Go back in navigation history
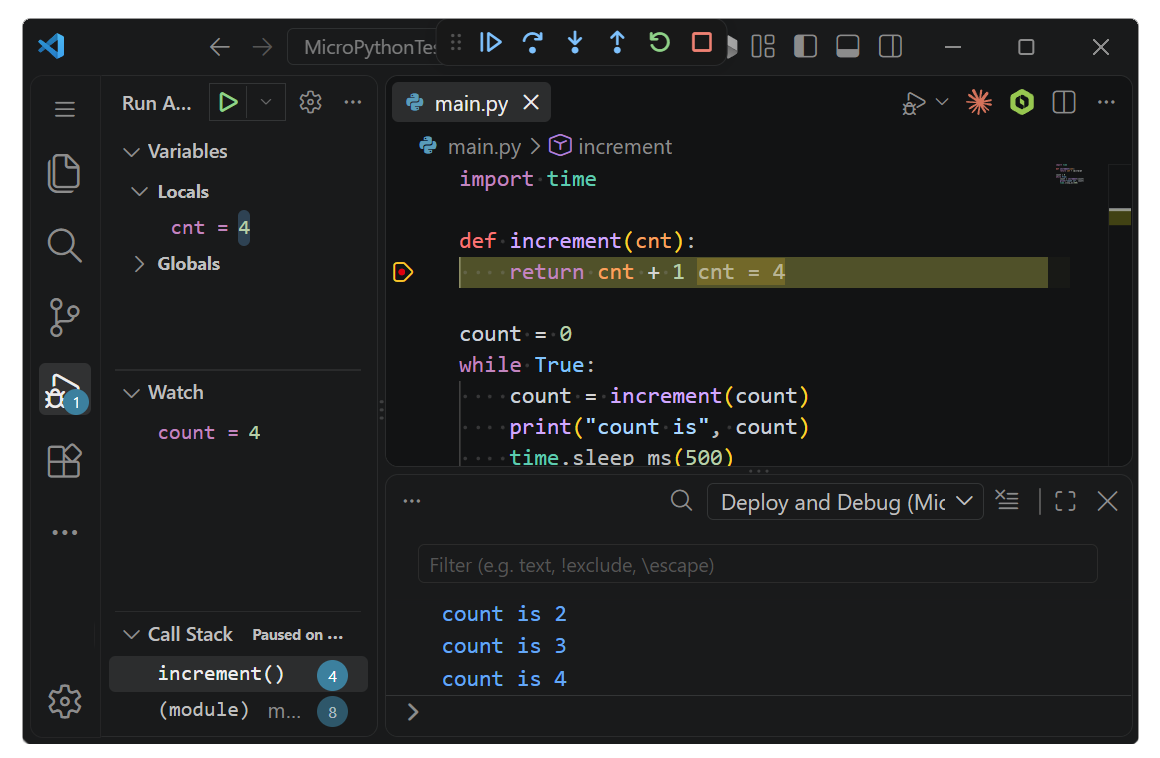Viewport: 1160px width, 758px height. pos(220,47)
